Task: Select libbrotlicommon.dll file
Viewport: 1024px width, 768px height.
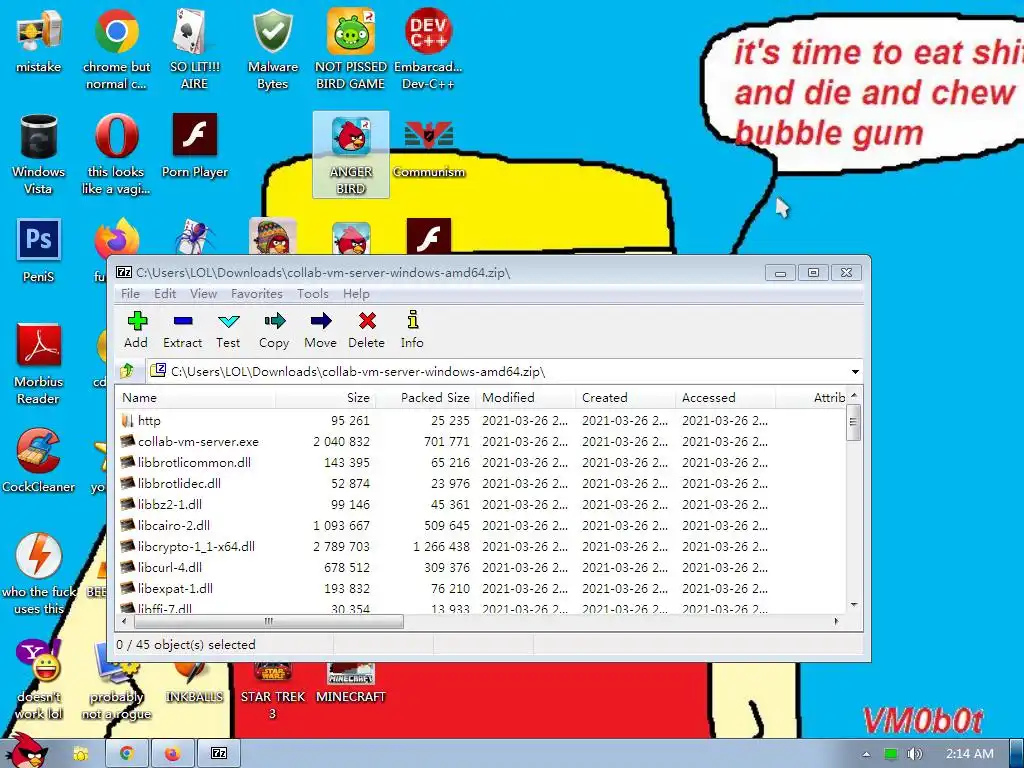Action: [481, 462]
